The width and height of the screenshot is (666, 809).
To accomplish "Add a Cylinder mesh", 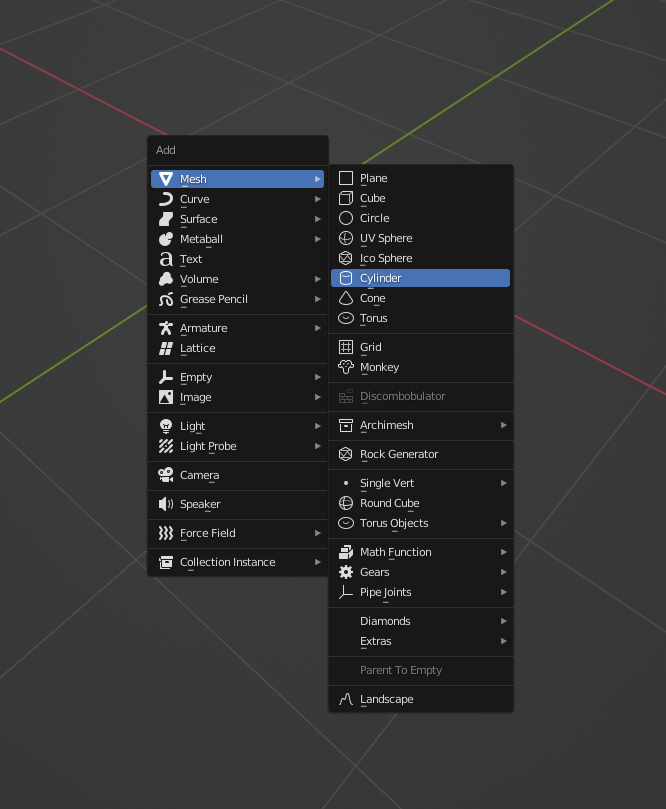I will pyautogui.click(x=420, y=278).
